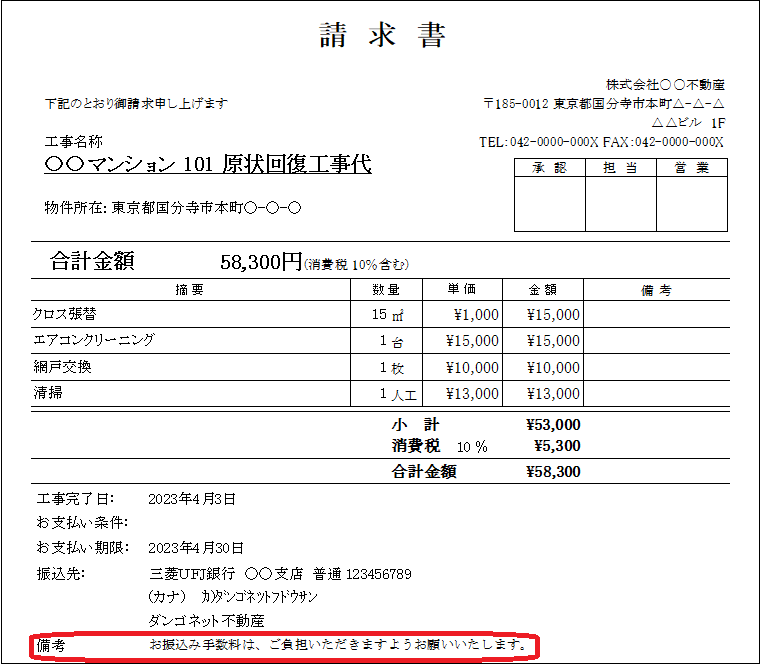Click the お支払い期限 date 2023年4月30日

[x=195, y=548]
